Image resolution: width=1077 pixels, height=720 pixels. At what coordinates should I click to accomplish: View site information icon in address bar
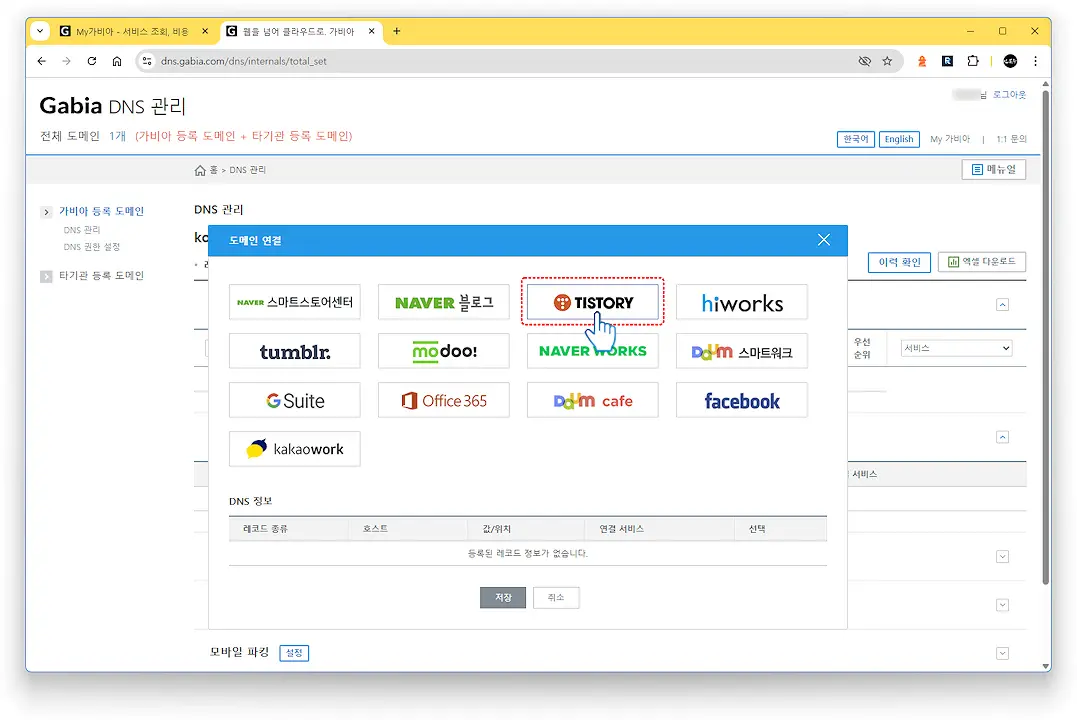tap(147, 61)
